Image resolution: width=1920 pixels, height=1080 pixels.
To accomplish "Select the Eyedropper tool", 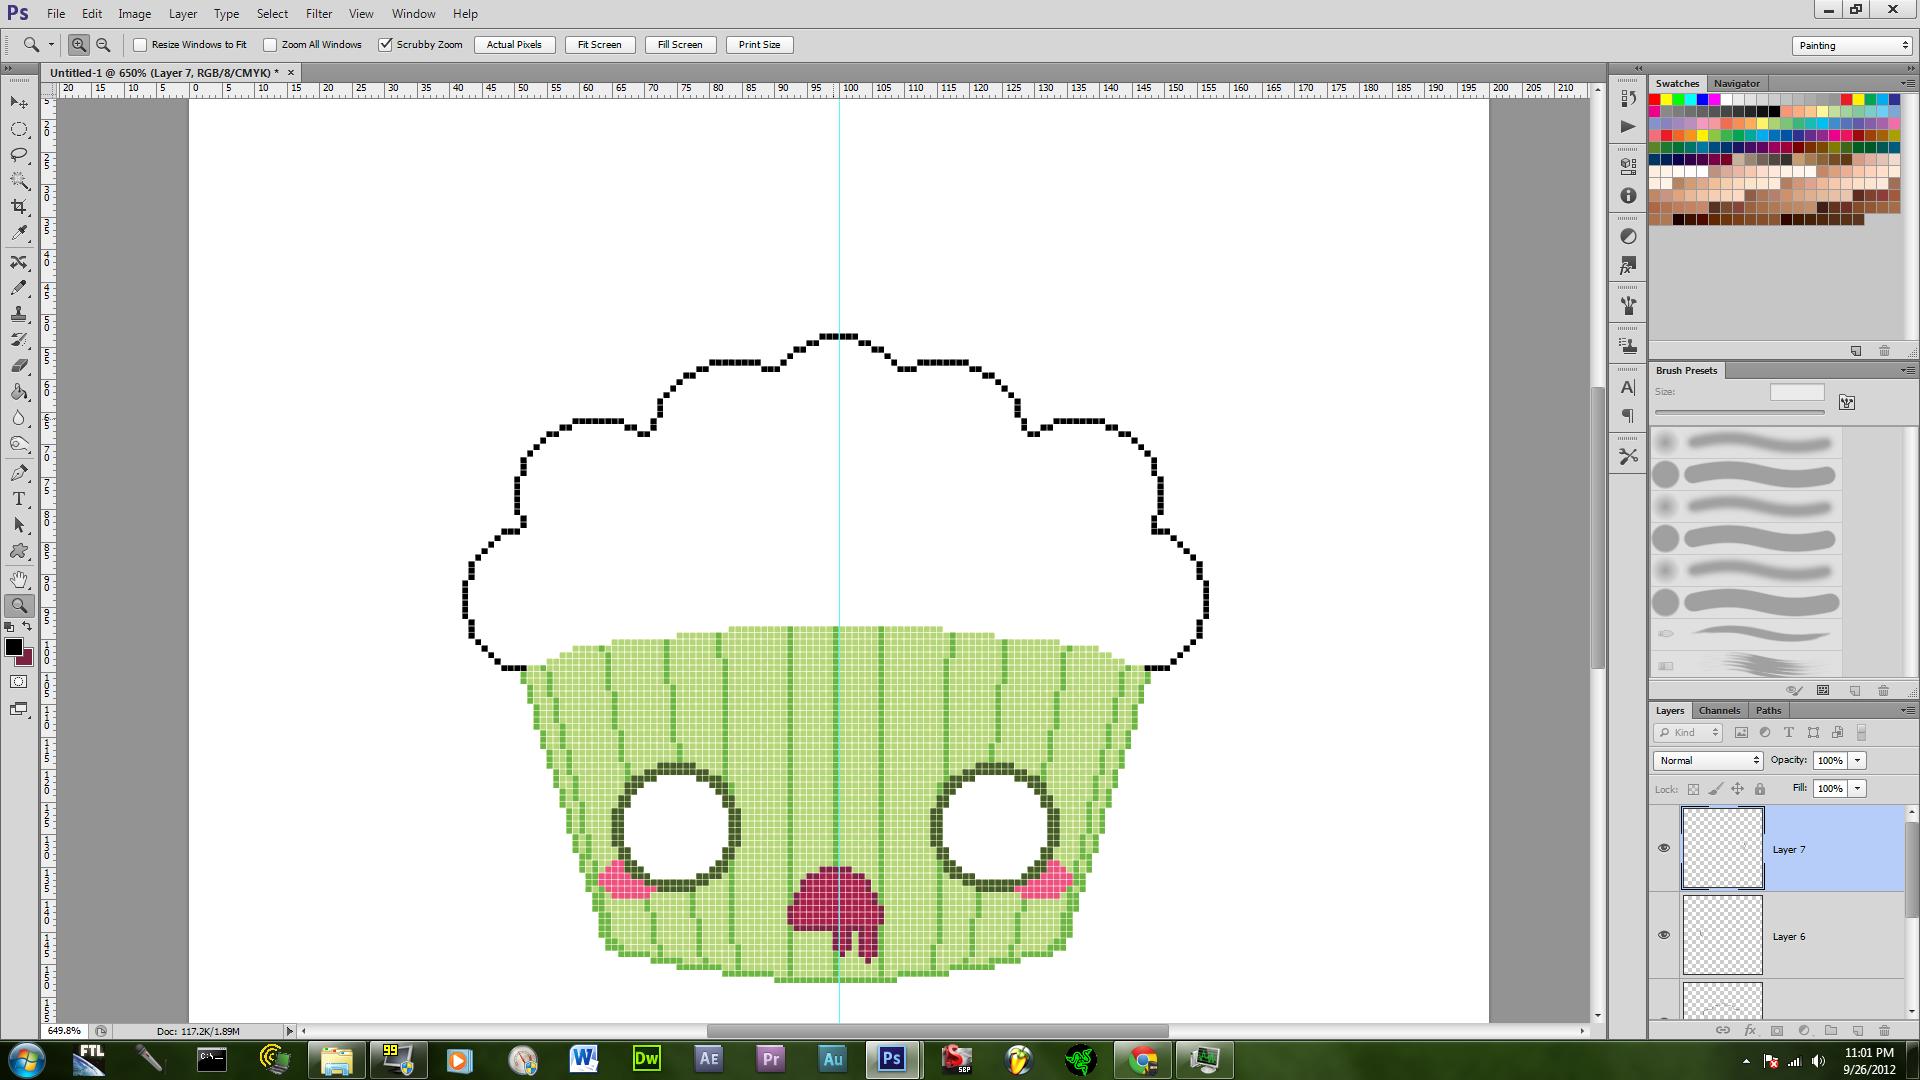I will coord(19,233).
